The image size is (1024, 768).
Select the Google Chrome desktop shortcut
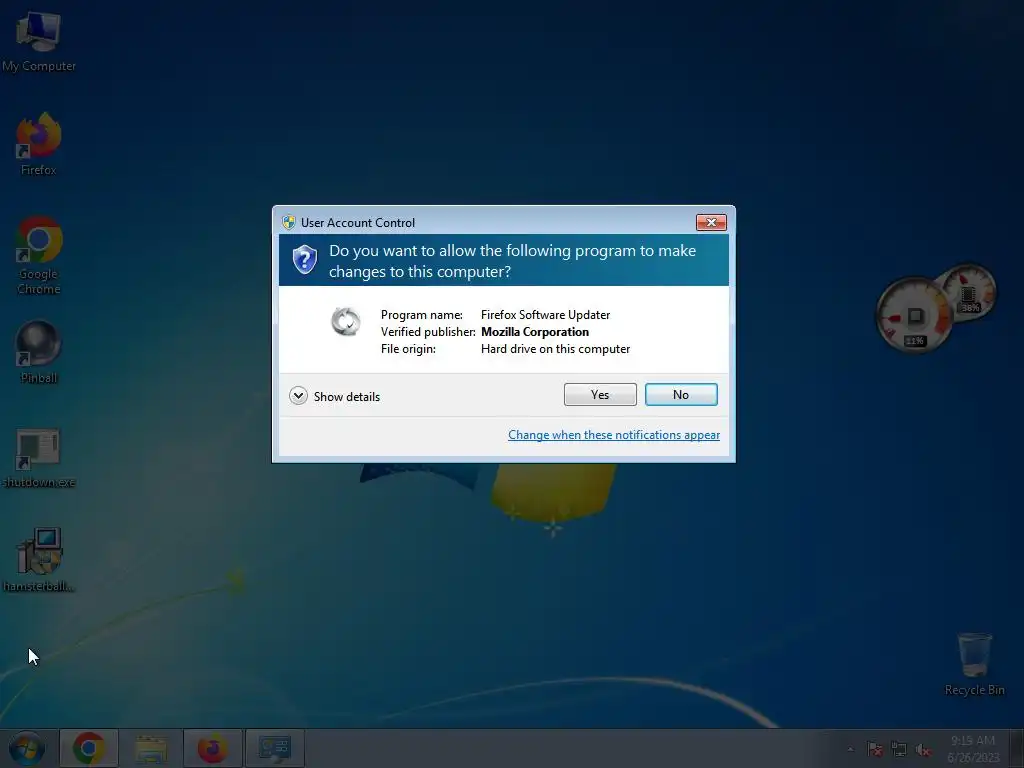[39, 255]
